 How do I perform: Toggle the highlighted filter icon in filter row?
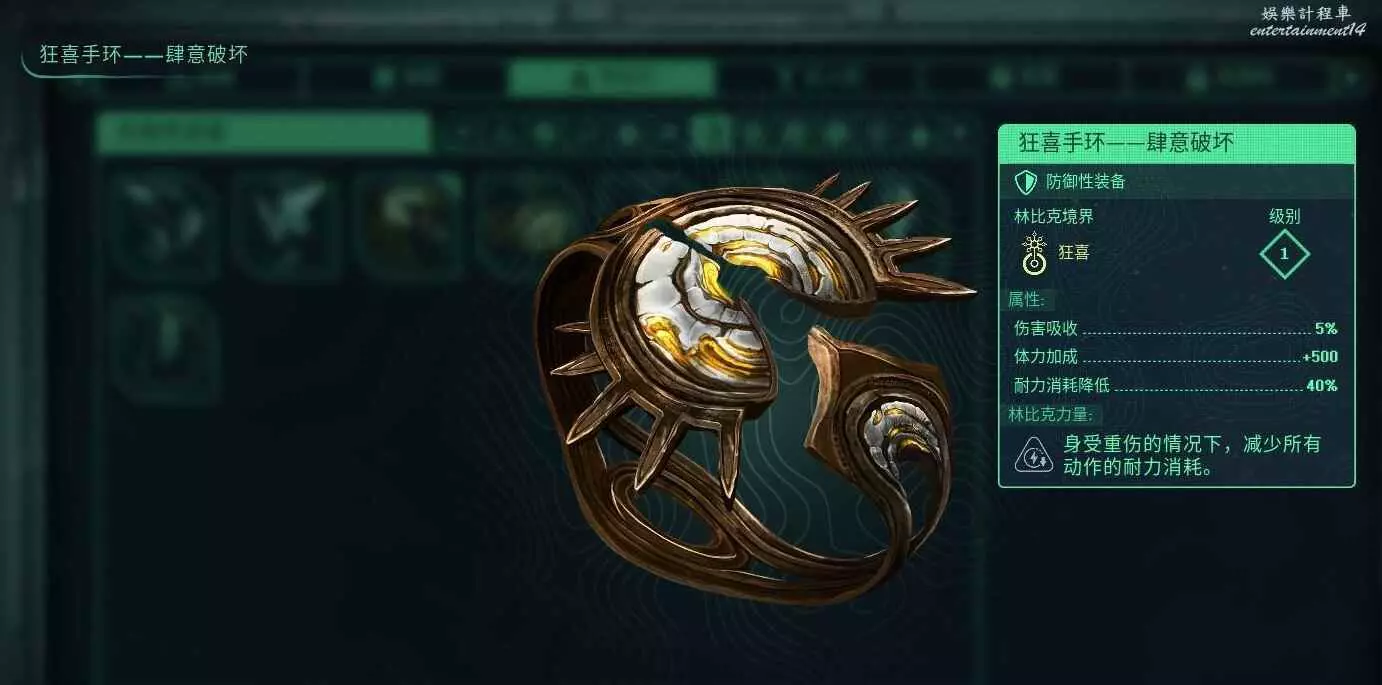[x=711, y=132]
